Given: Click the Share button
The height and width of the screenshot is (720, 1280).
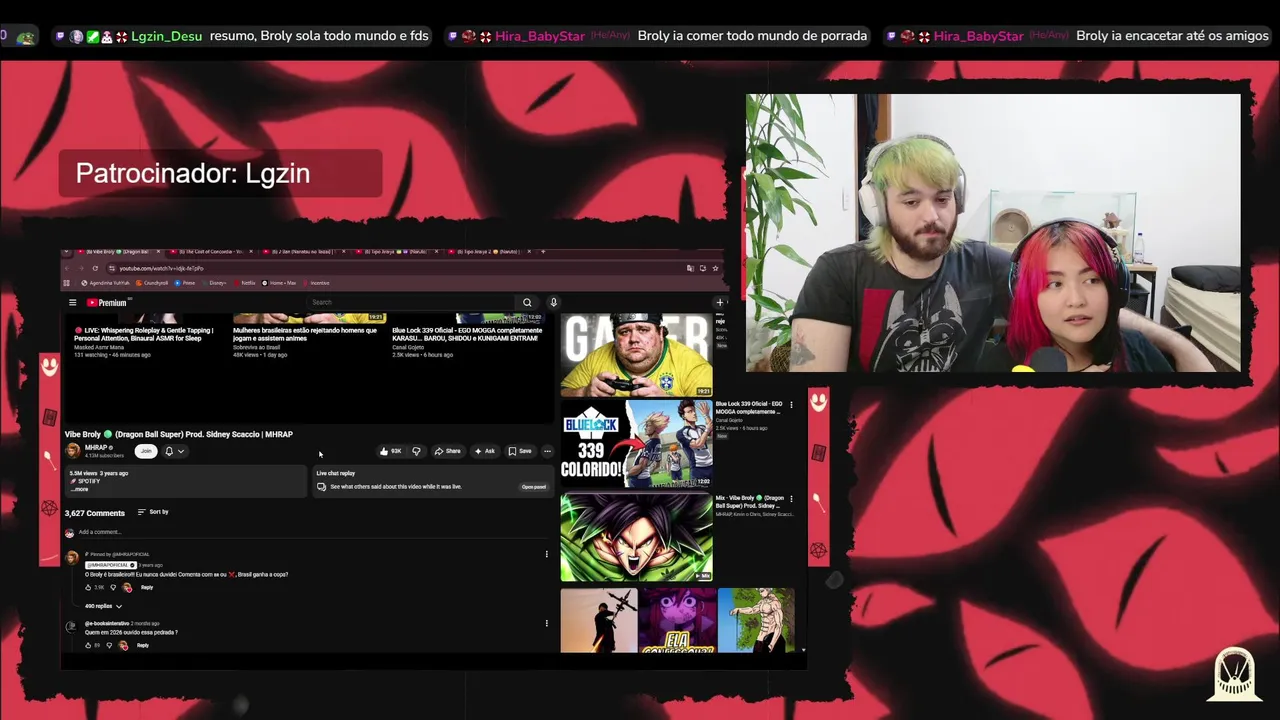Looking at the screenshot, I should [448, 451].
